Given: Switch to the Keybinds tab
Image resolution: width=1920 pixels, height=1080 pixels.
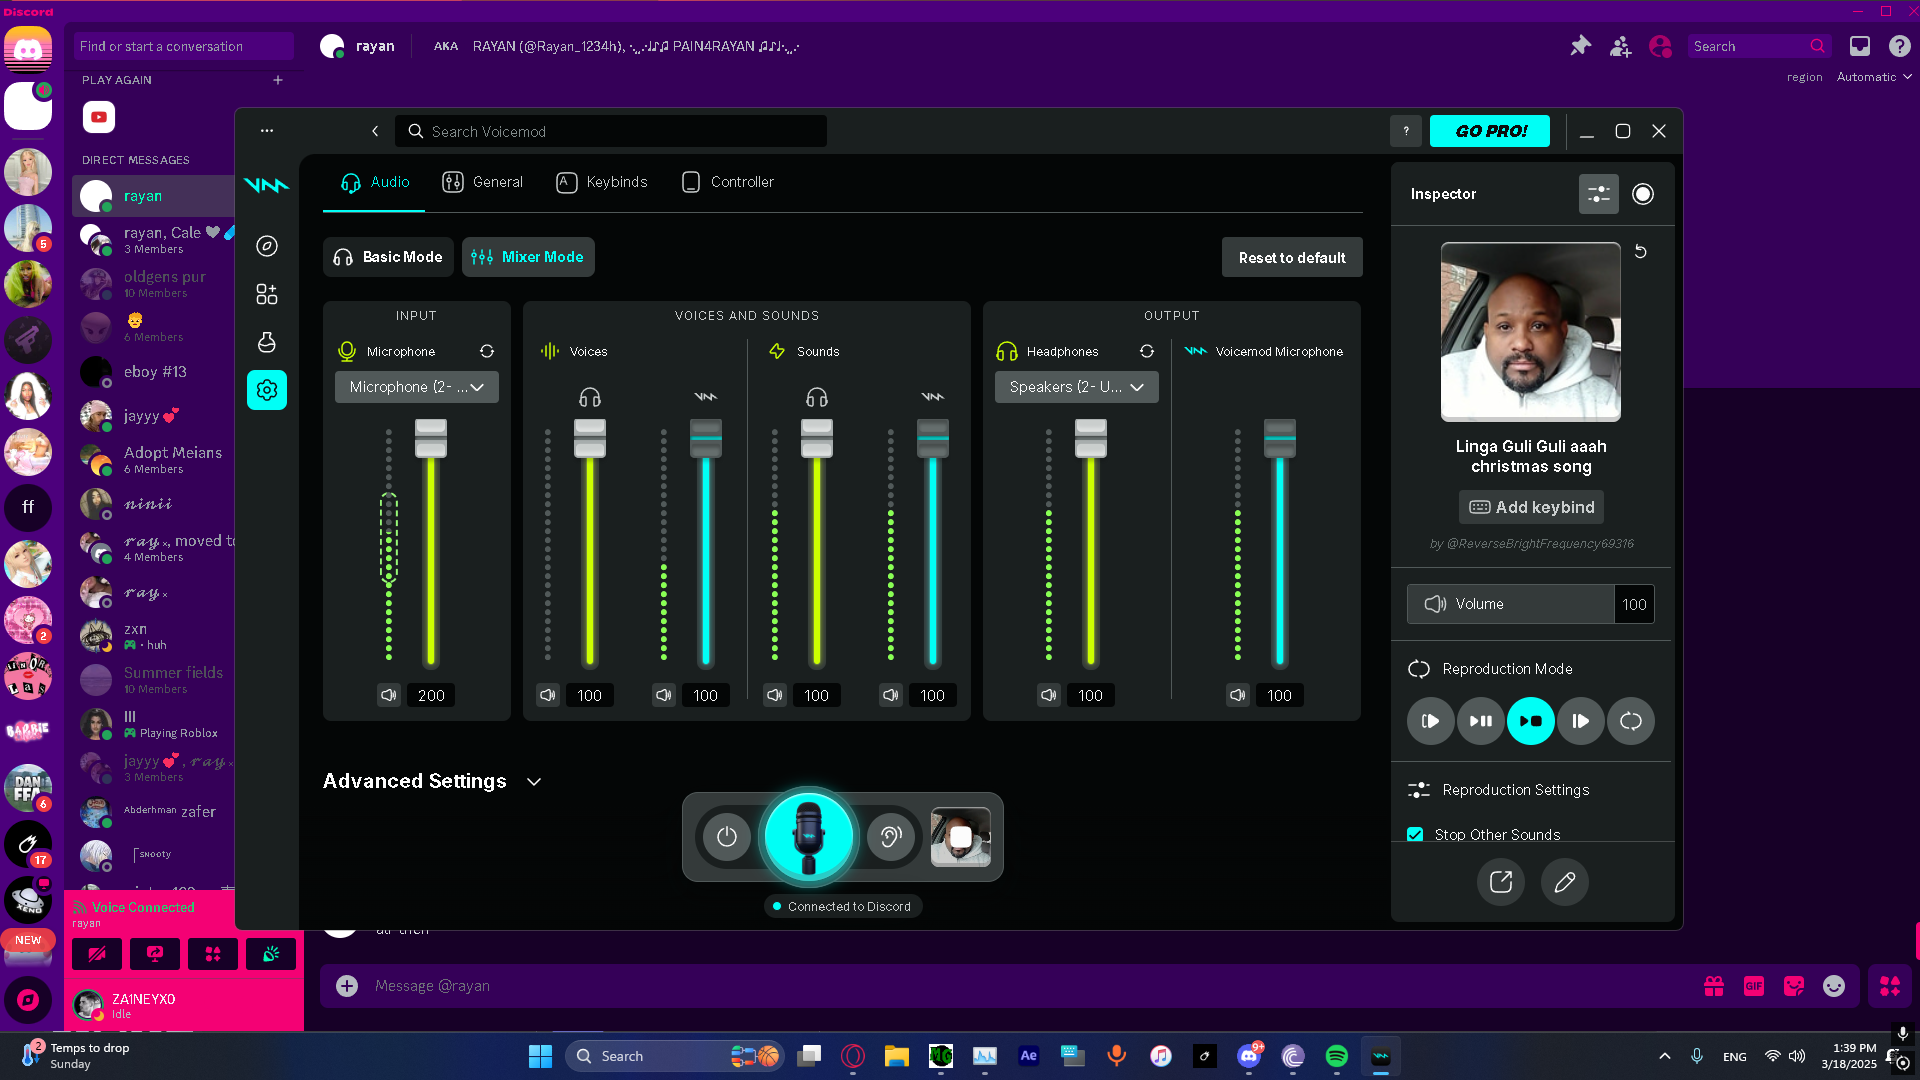Looking at the screenshot, I should point(602,182).
